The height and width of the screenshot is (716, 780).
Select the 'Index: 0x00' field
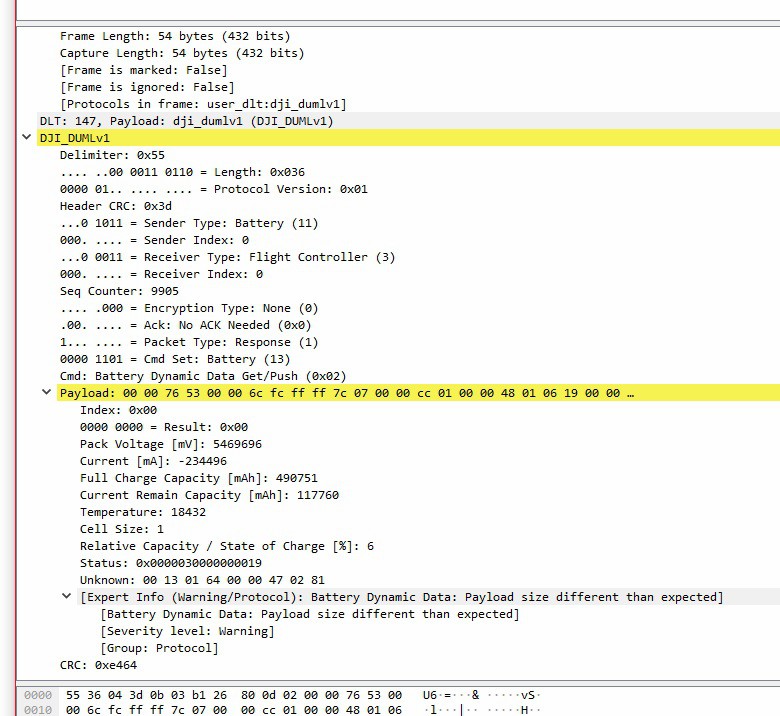118,410
